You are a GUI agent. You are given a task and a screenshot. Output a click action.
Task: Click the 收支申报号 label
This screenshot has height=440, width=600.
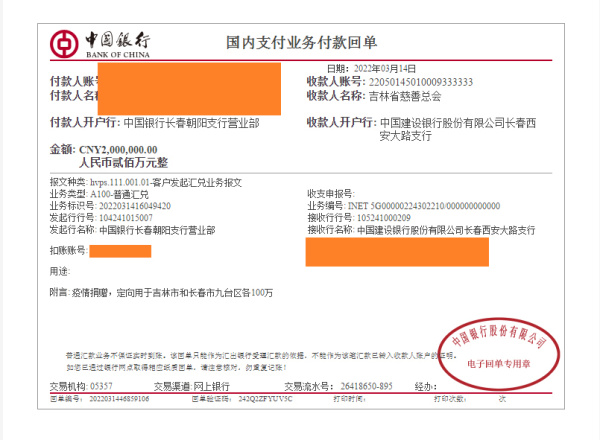coord(331,194)
